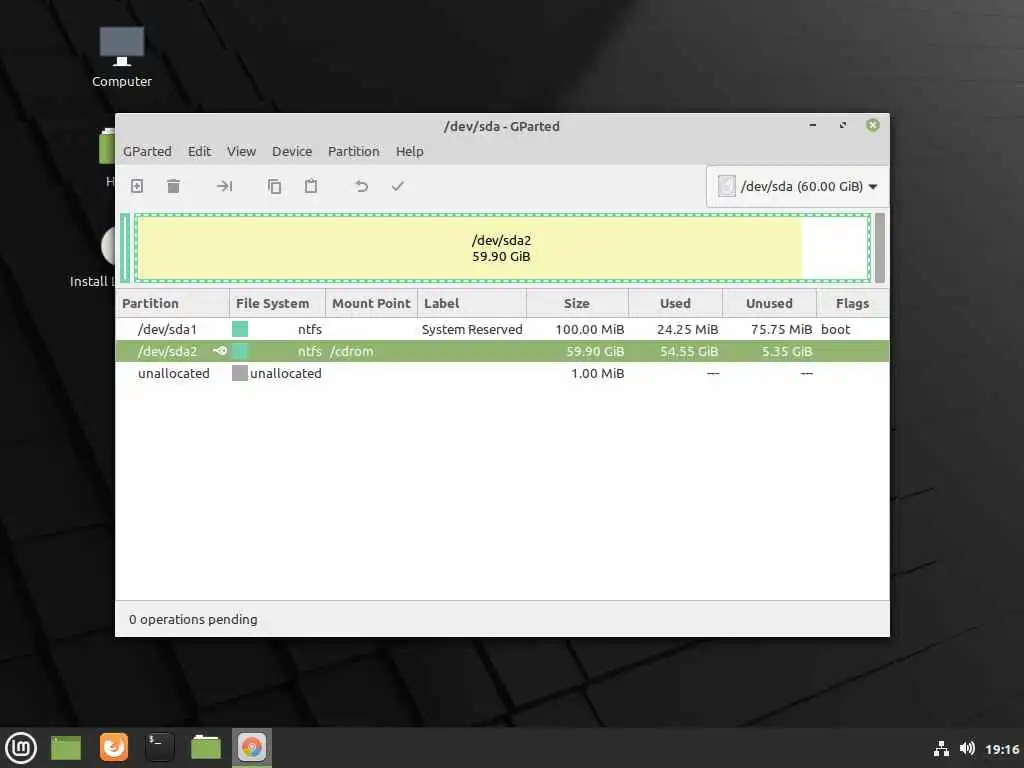
Task: Click the Unused column header
Action: coord(769,303)
